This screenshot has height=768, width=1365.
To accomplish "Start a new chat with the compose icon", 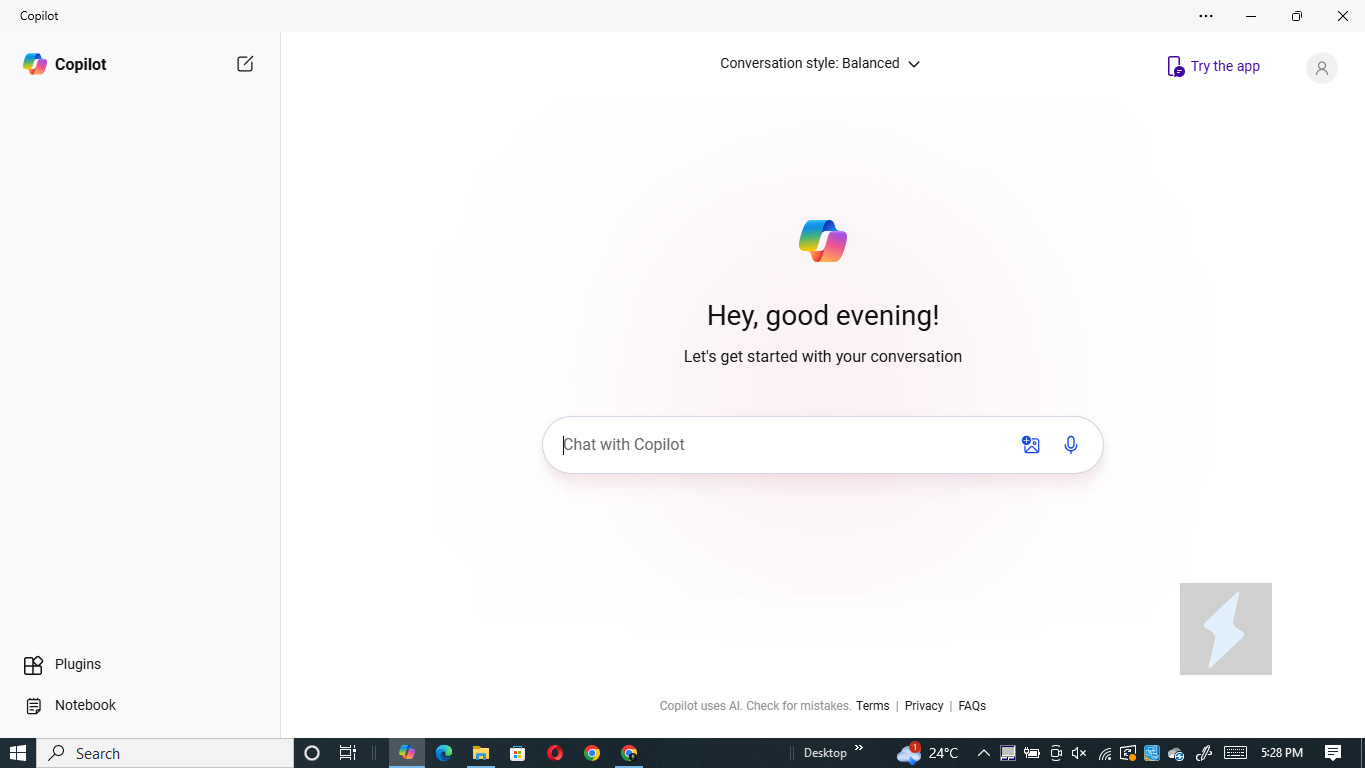I will [245, 64].
